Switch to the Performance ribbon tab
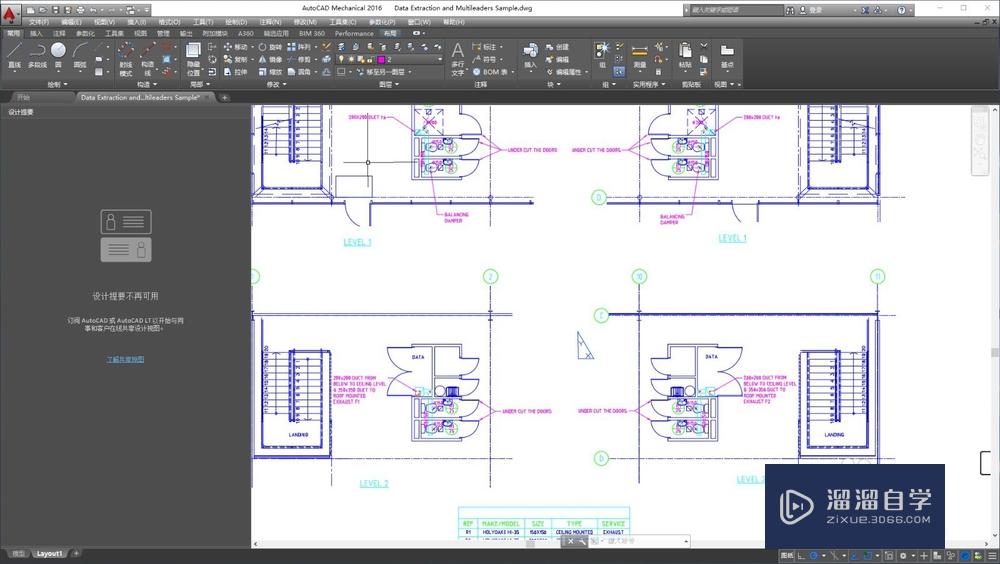1000x564 pixels. [x=354, y=33]
